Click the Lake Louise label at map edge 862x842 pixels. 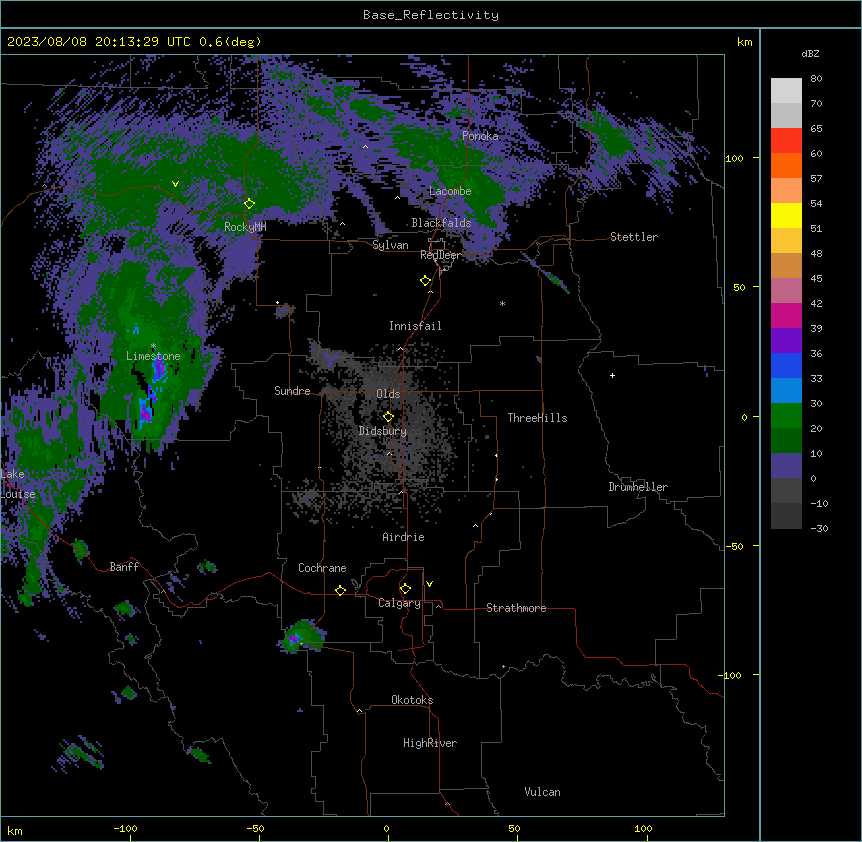tap(18, 484)
